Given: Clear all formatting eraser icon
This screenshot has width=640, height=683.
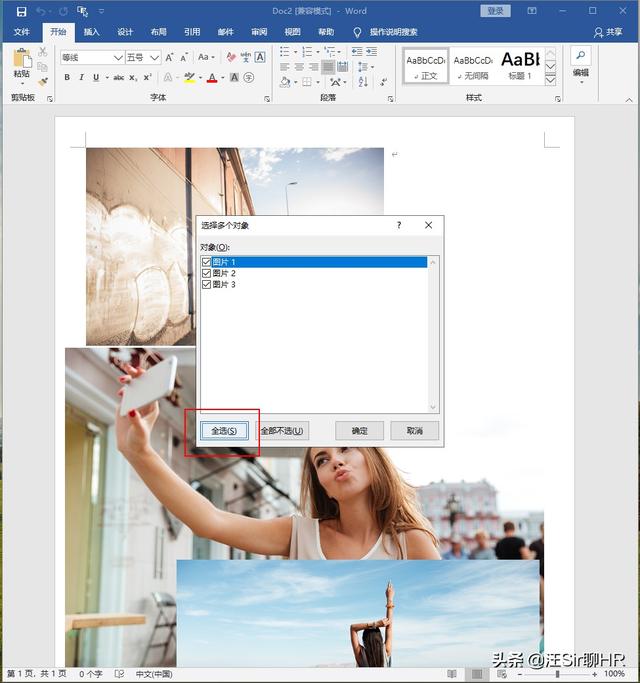Looking at the screenshot, I should [x=231, y=57].
